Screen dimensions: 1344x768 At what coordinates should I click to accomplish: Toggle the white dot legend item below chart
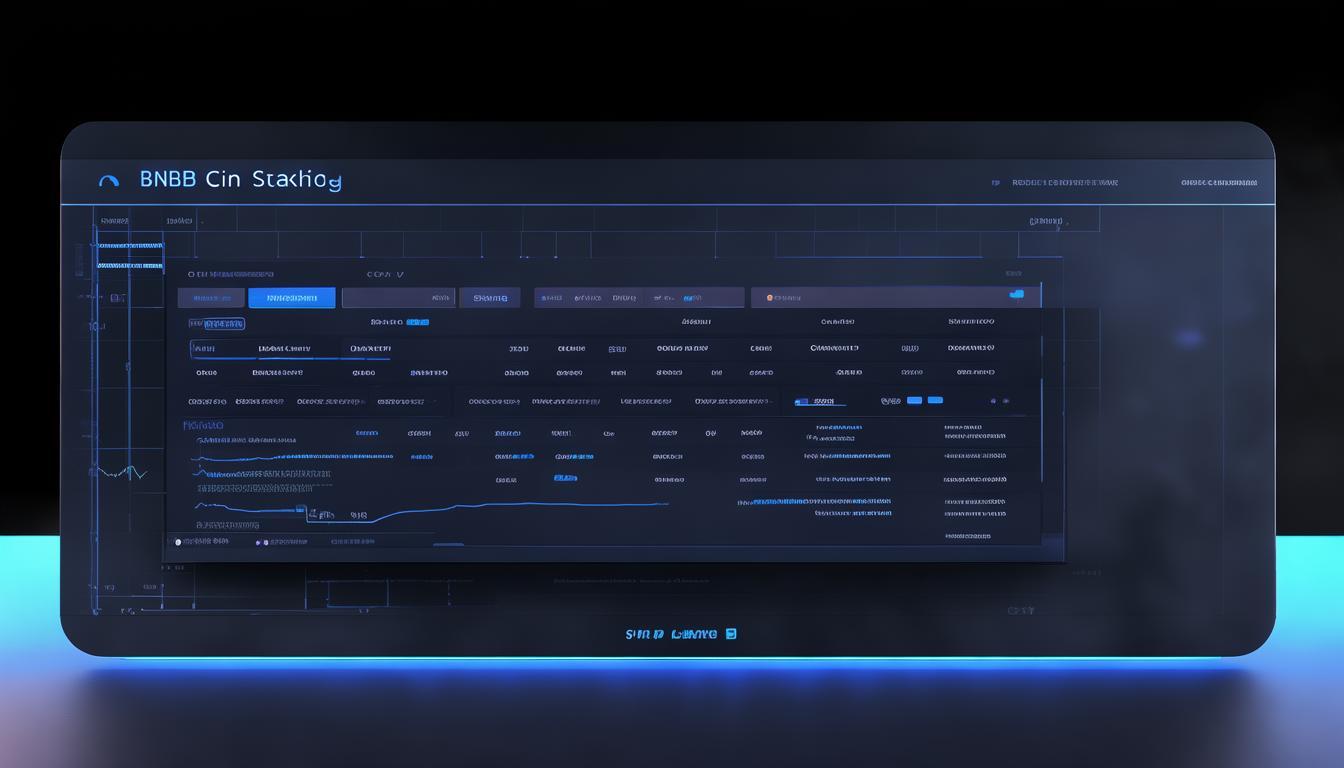pos(178,542)
